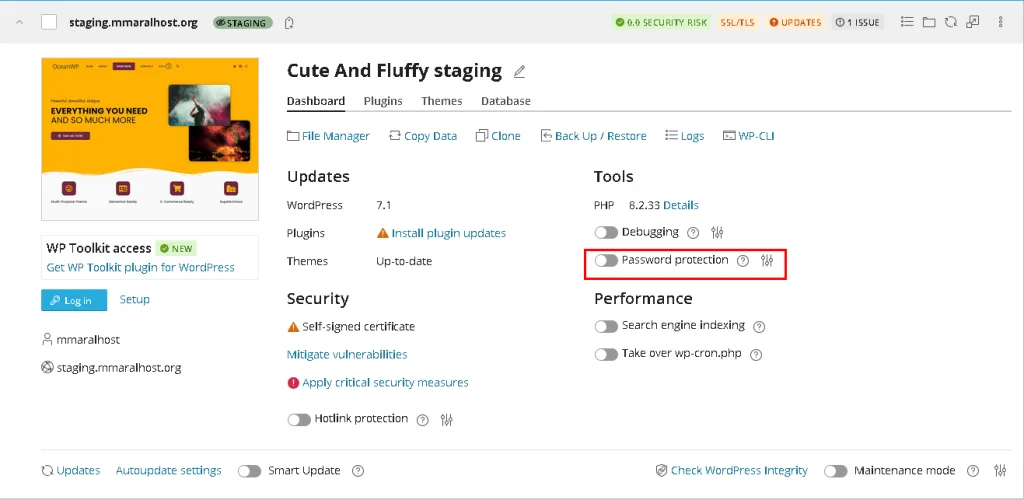This screenshot has height=500, width=1024.
Task: Toggle Search engine indexing switch
Action: [606, 326]
